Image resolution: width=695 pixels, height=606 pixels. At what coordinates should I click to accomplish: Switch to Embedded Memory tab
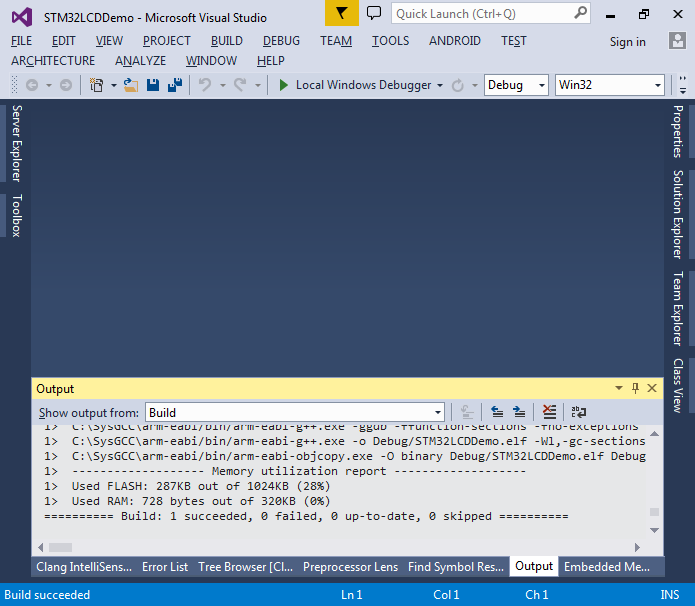pos(607,567)
